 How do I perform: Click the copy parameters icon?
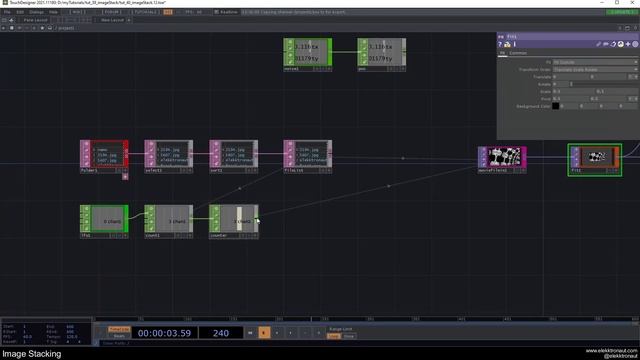(x=613, y=44)
